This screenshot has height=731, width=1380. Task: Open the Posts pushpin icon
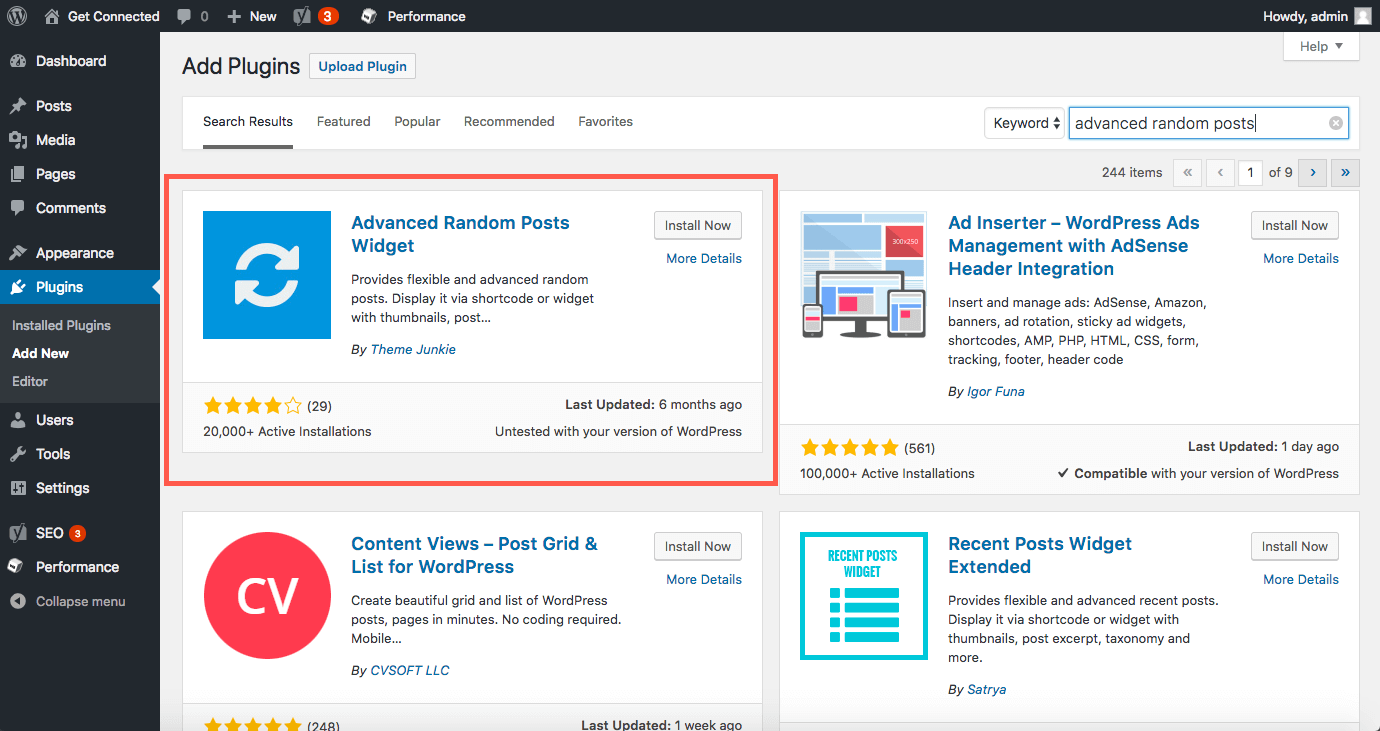[18, 106]
